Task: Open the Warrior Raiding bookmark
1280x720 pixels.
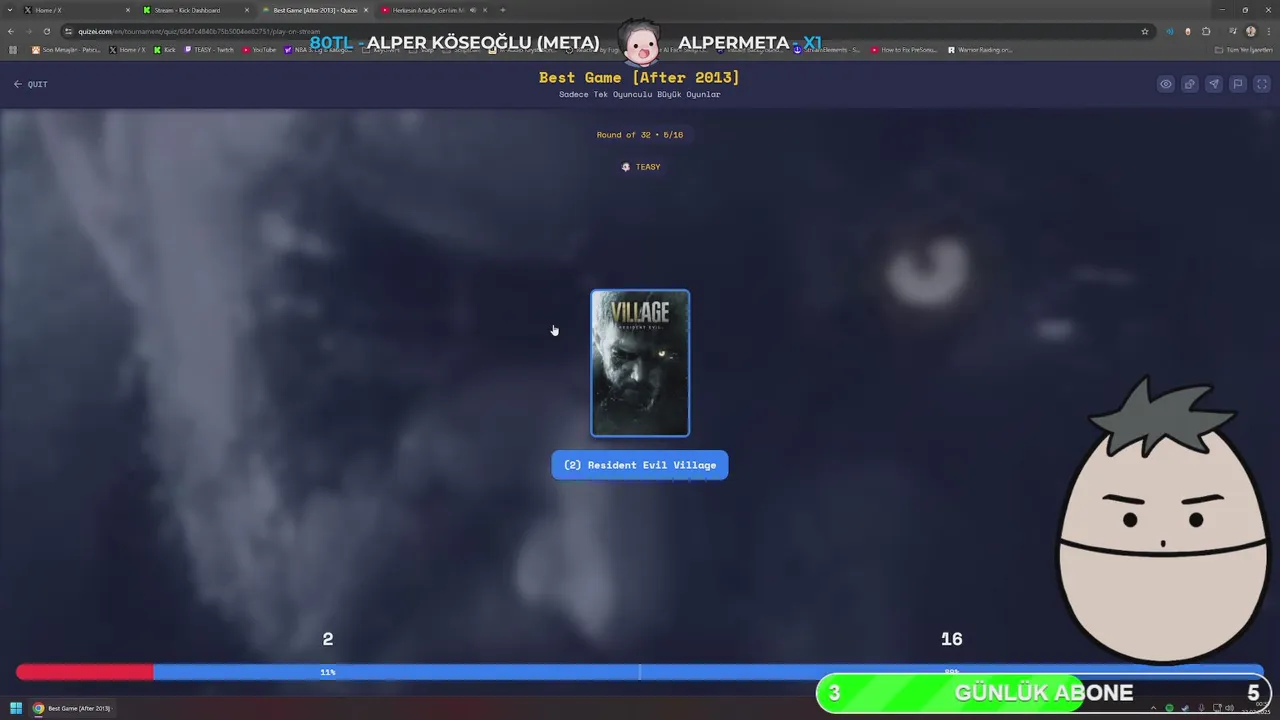Action: coord(981,49)
